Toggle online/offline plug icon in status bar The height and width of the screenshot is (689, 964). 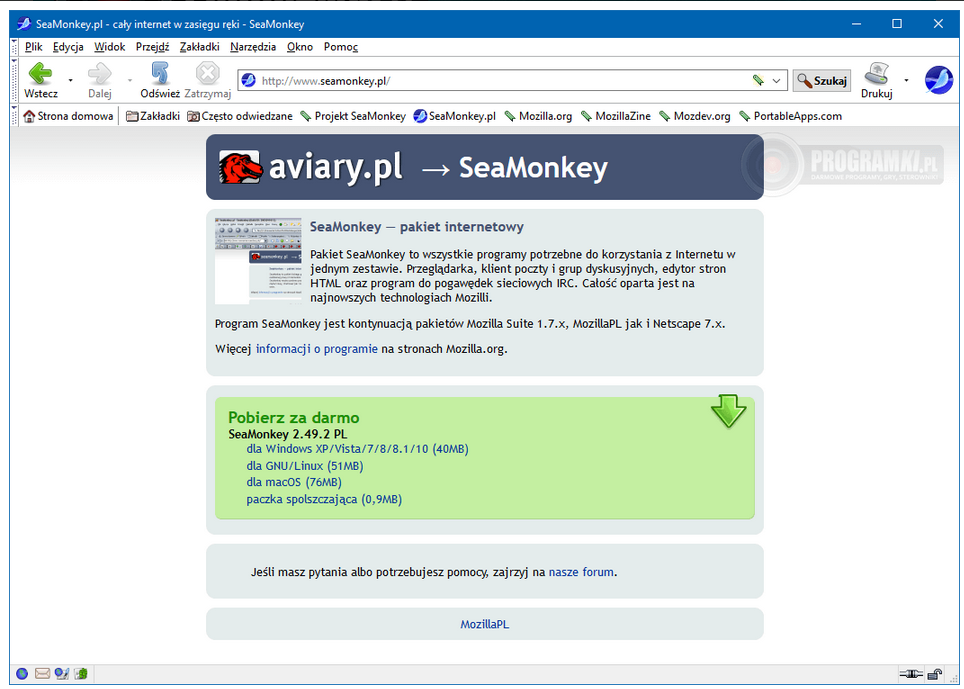[x=911, y=674]
